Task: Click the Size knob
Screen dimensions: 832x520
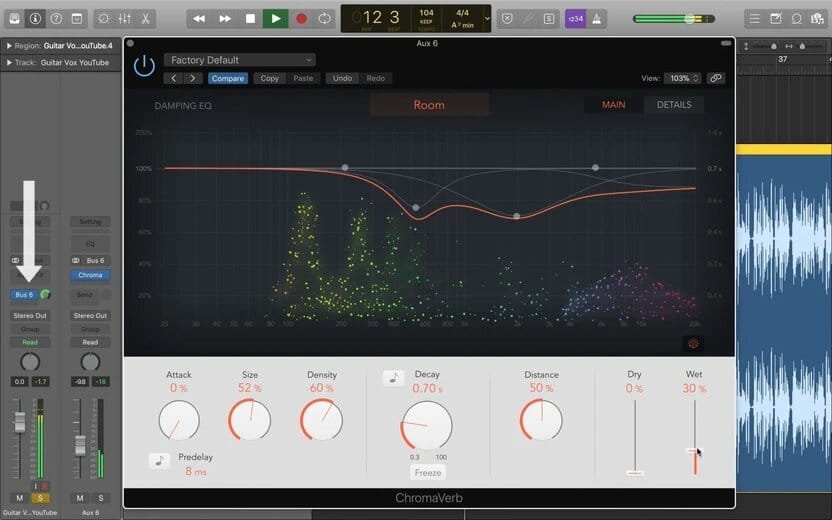Action: click(249, 420)
